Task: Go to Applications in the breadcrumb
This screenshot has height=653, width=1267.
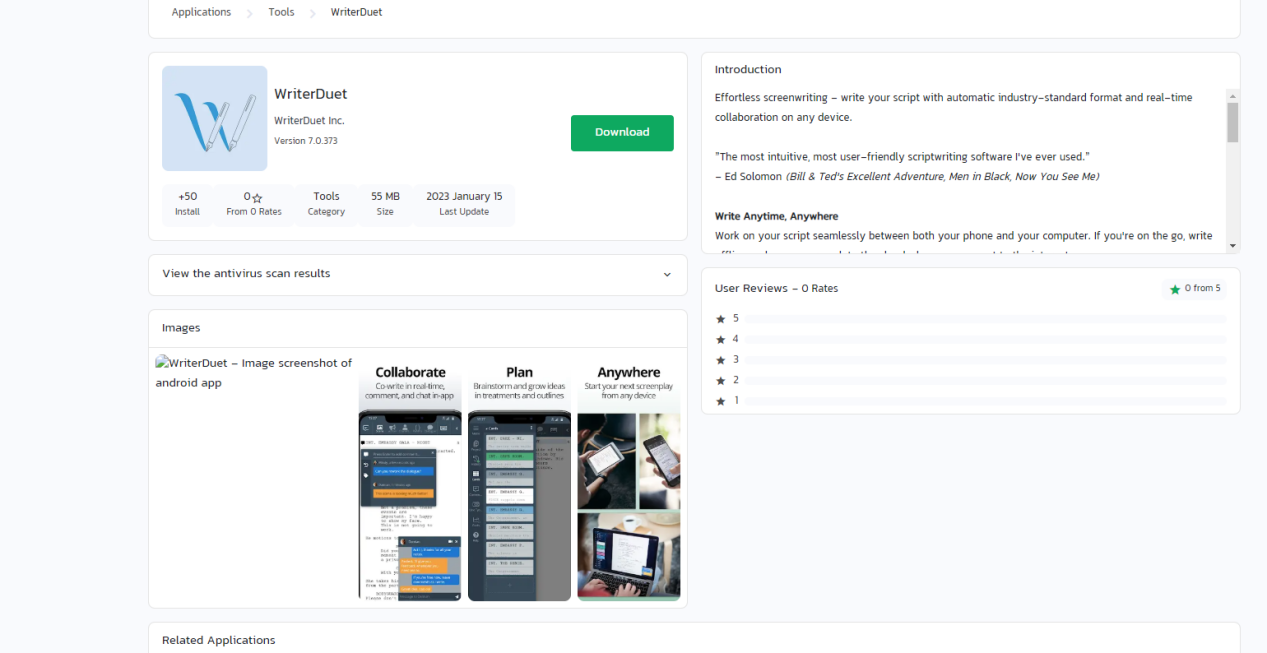Action: (201, 13)
